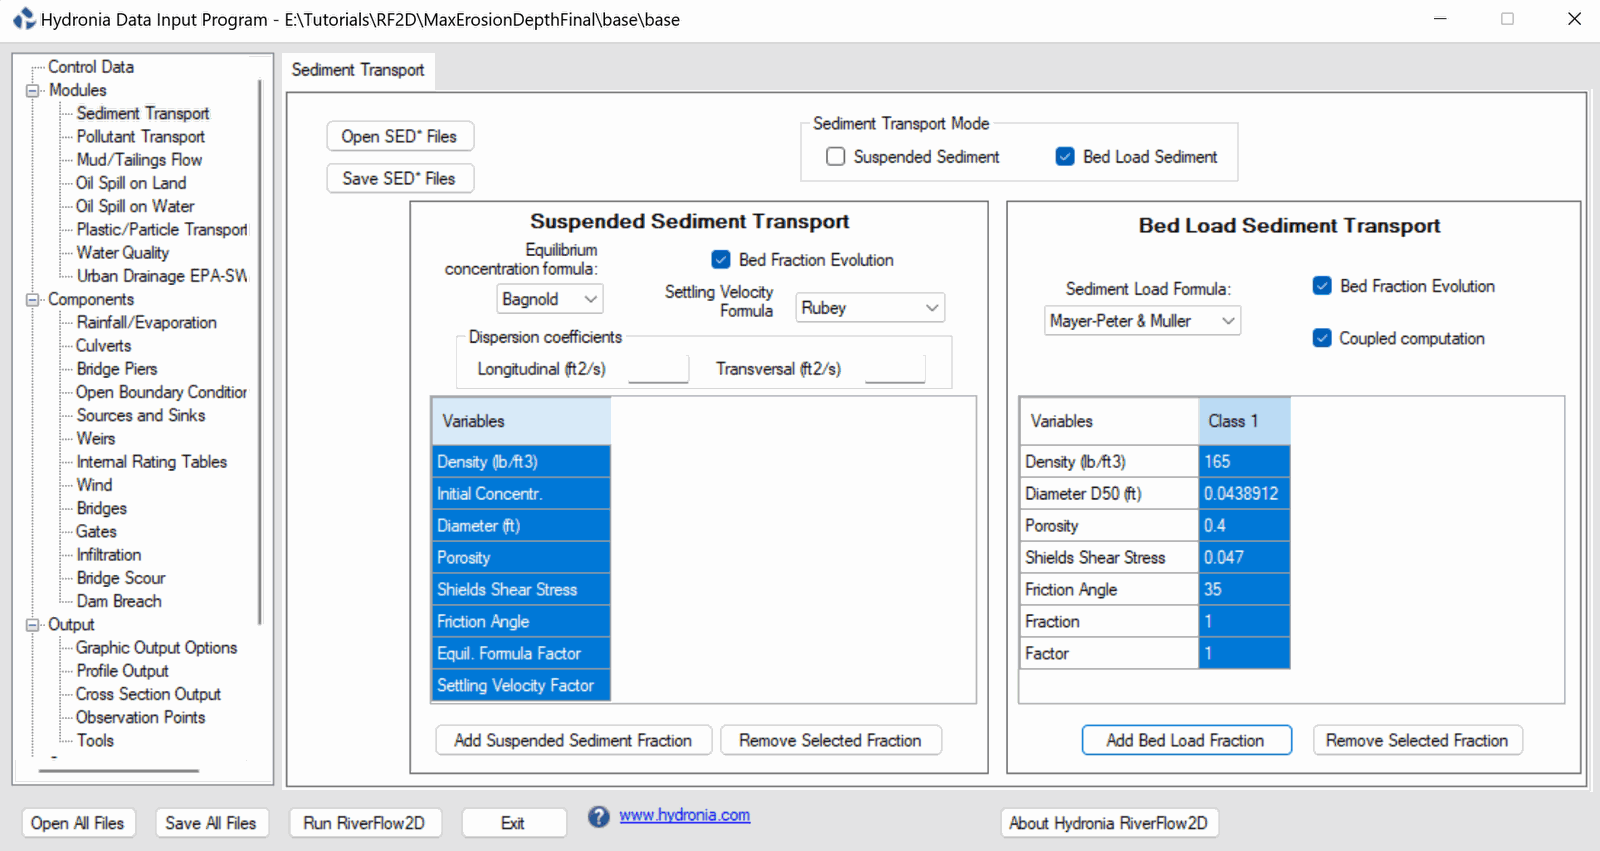Screen dimensions: 1600x851
Task: Expand the Mayer-Peter & Muller formula dropdown
Action: 1141,321
